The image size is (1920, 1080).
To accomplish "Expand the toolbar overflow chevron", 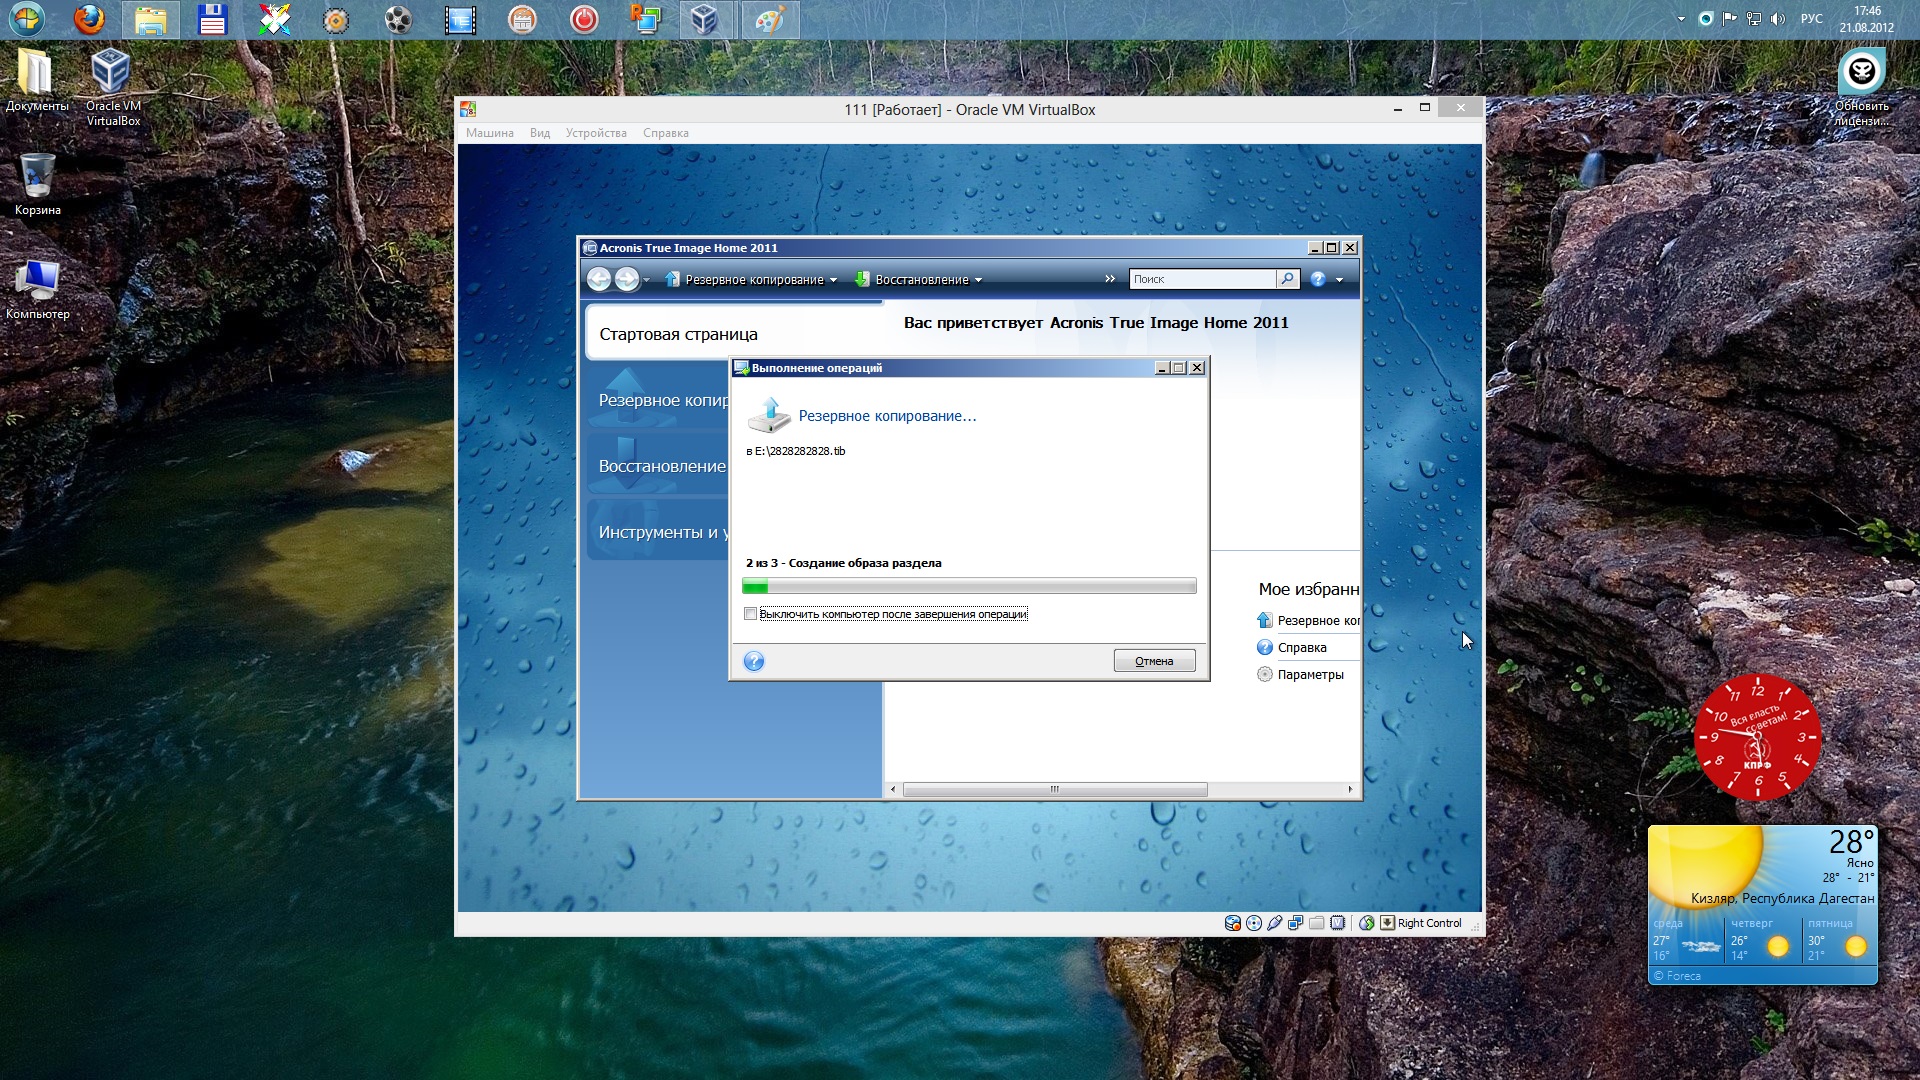I will pyautogui.click(x=1110, y=279).
